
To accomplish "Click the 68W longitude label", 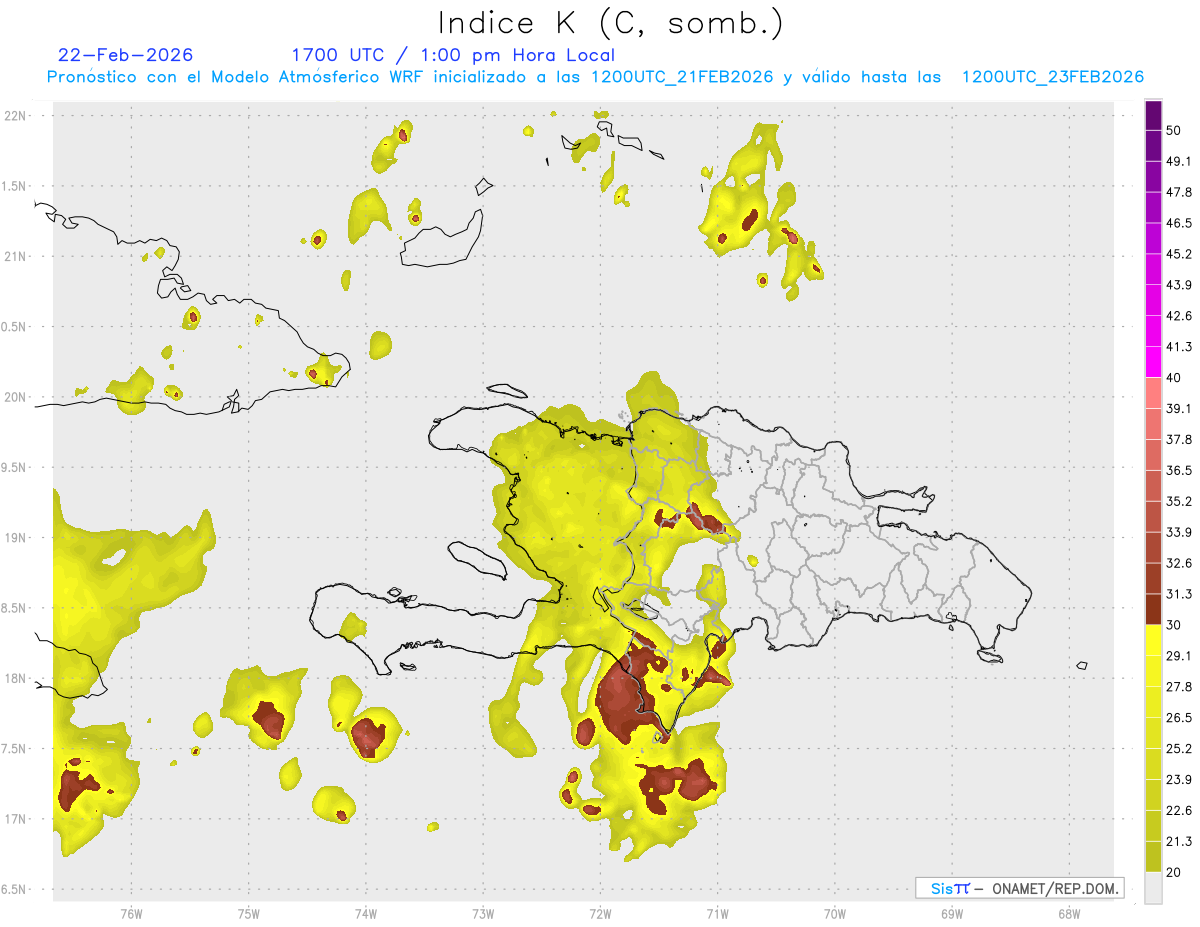I will click(x=1069, y=912).
